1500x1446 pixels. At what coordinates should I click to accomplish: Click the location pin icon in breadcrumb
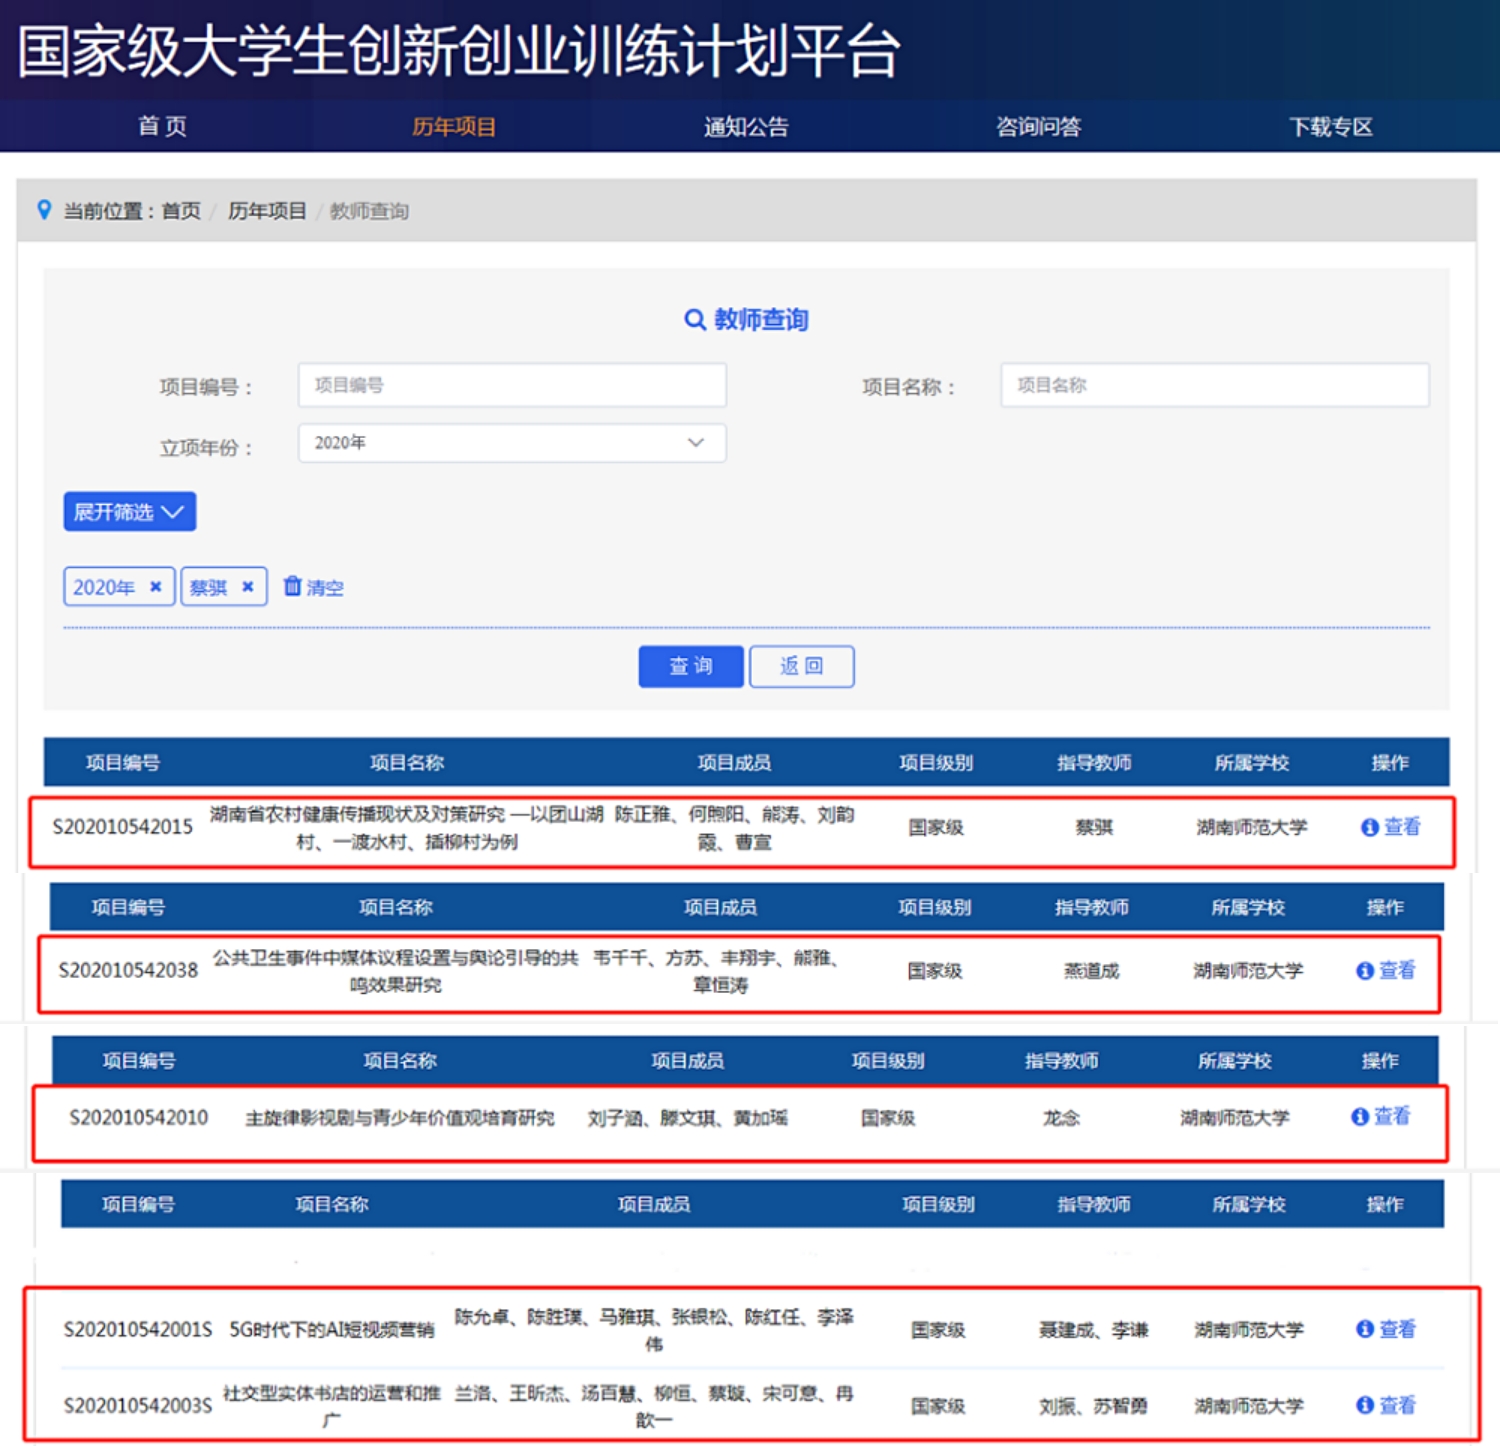[44, 210]
